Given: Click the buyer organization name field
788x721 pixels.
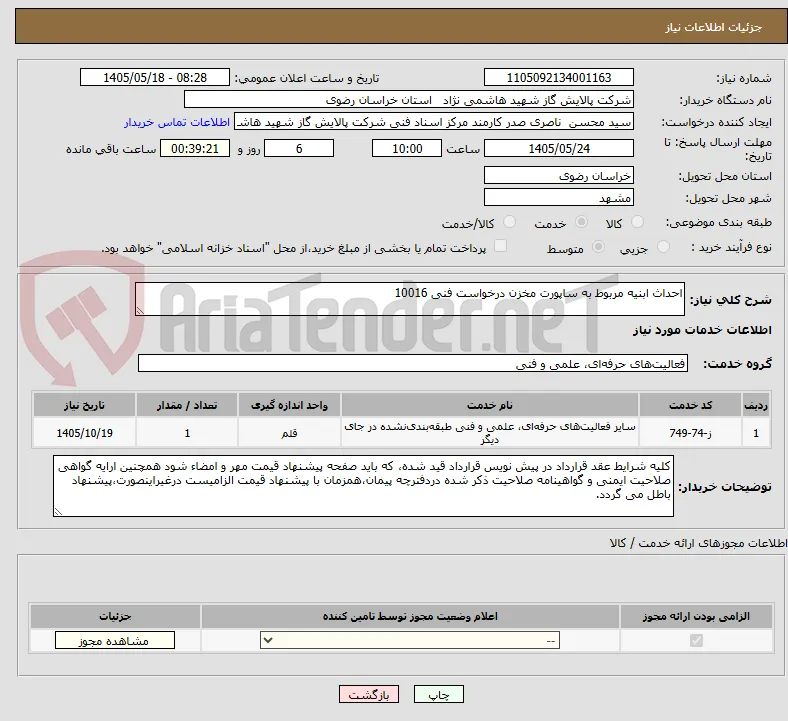Looking at the screenshot, I should click(409, 99).
